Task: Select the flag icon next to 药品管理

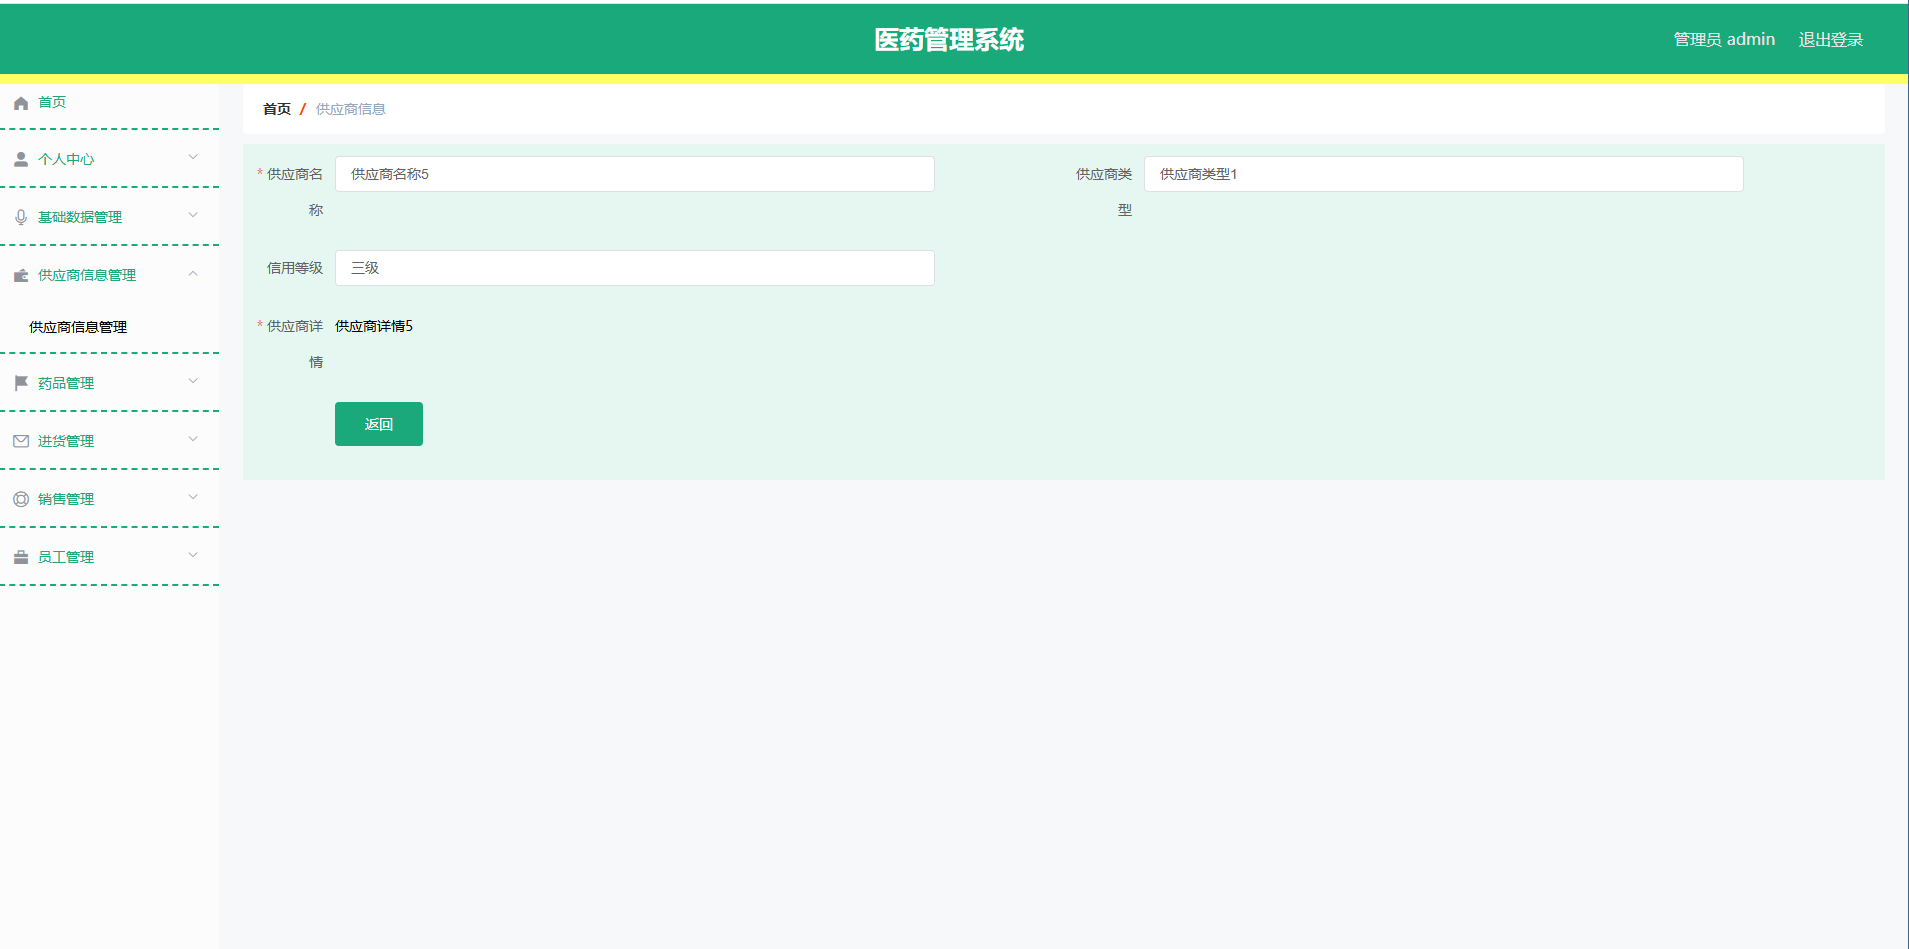Action: pyautogui.click(x=20, y=382)
